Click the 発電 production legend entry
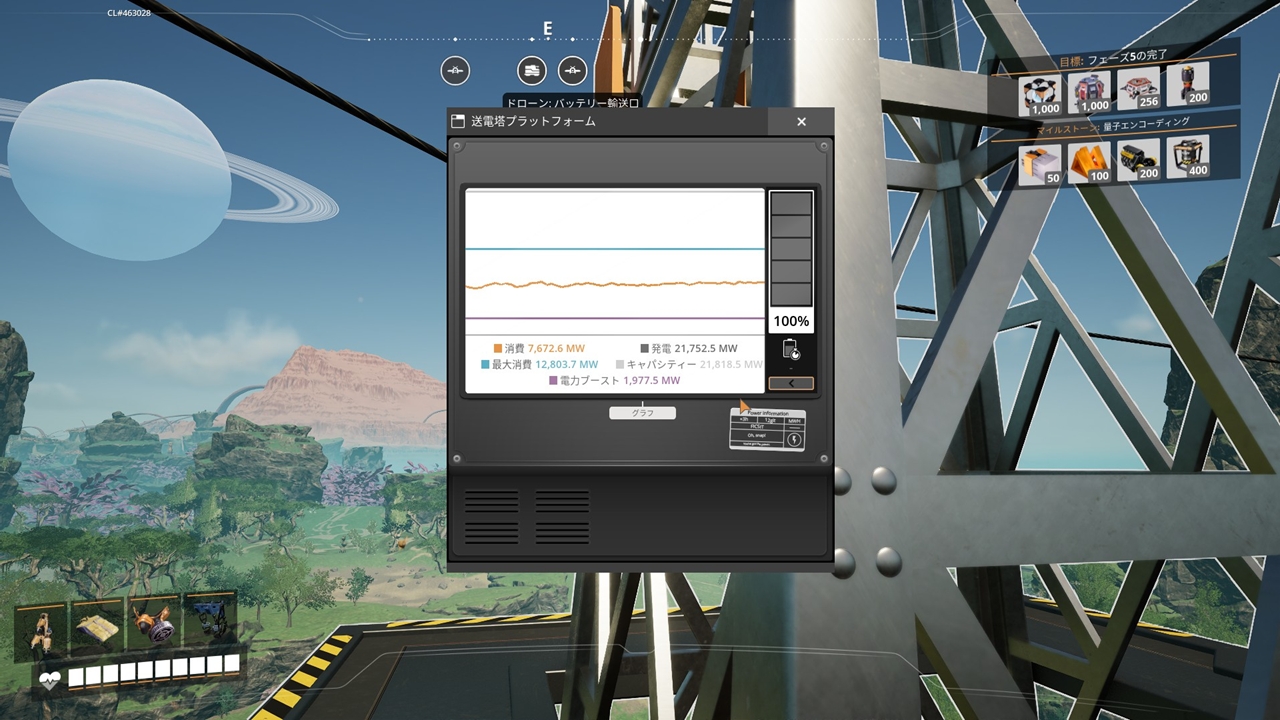The height and width of the screenshot is (720, 1280). [x=689, y=349]
